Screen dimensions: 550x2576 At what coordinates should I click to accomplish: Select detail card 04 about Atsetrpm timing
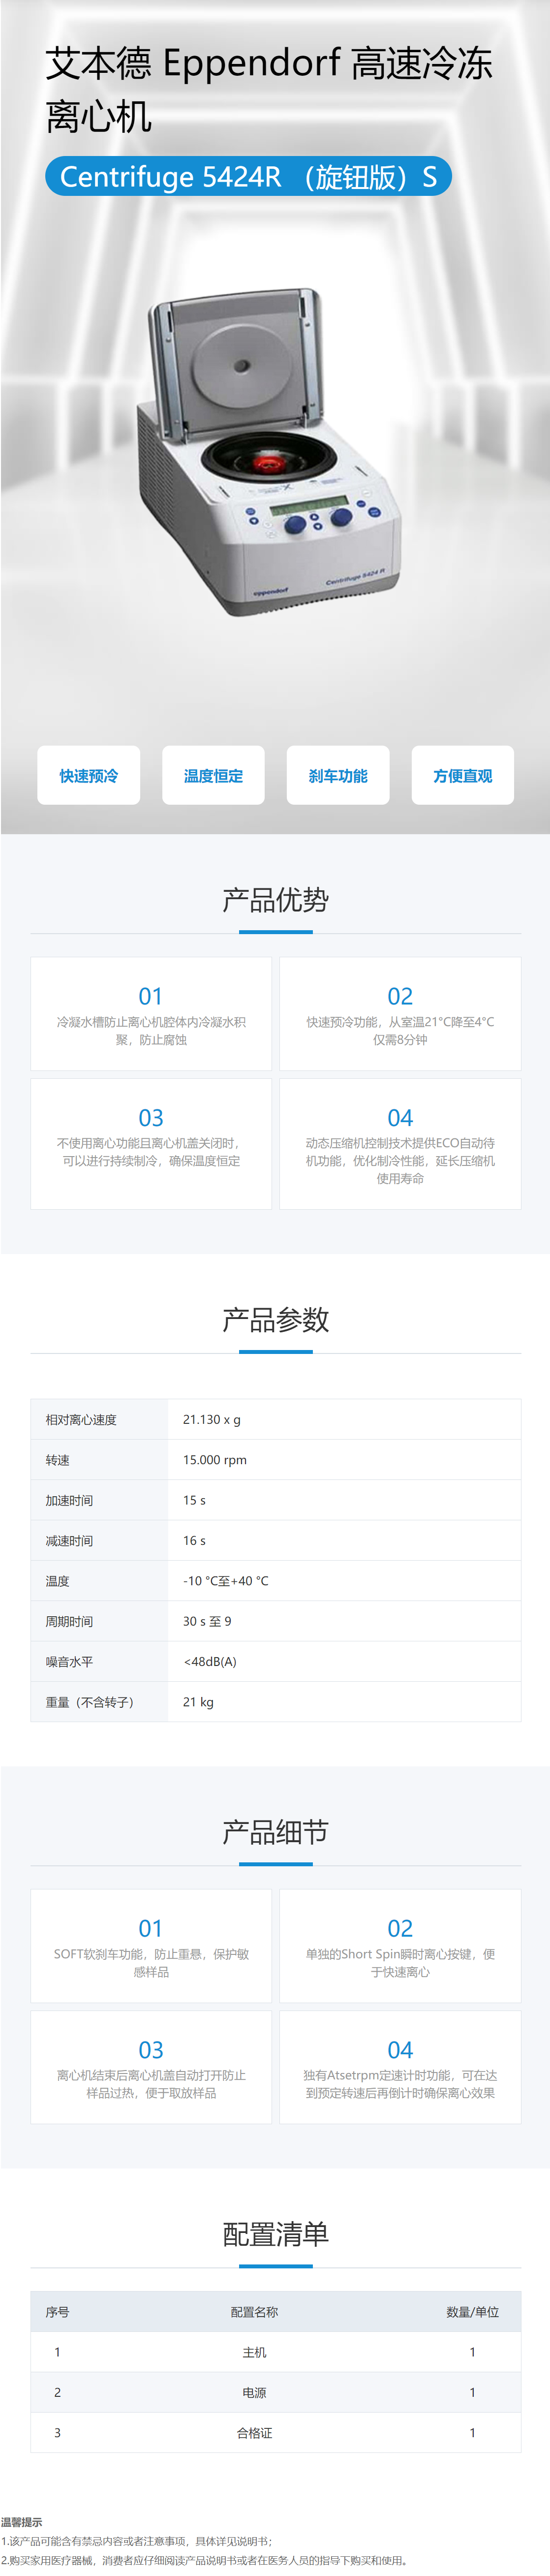[400, 2068]
